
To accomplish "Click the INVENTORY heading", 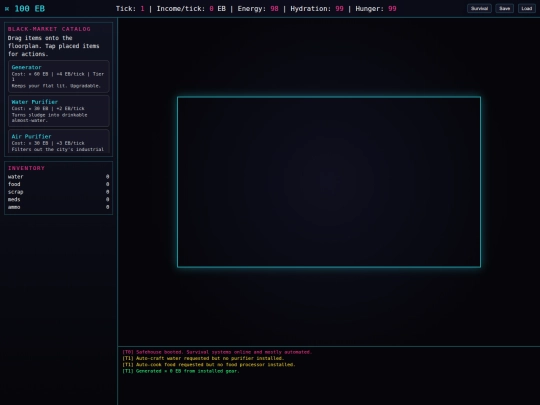I will point(26,168).
